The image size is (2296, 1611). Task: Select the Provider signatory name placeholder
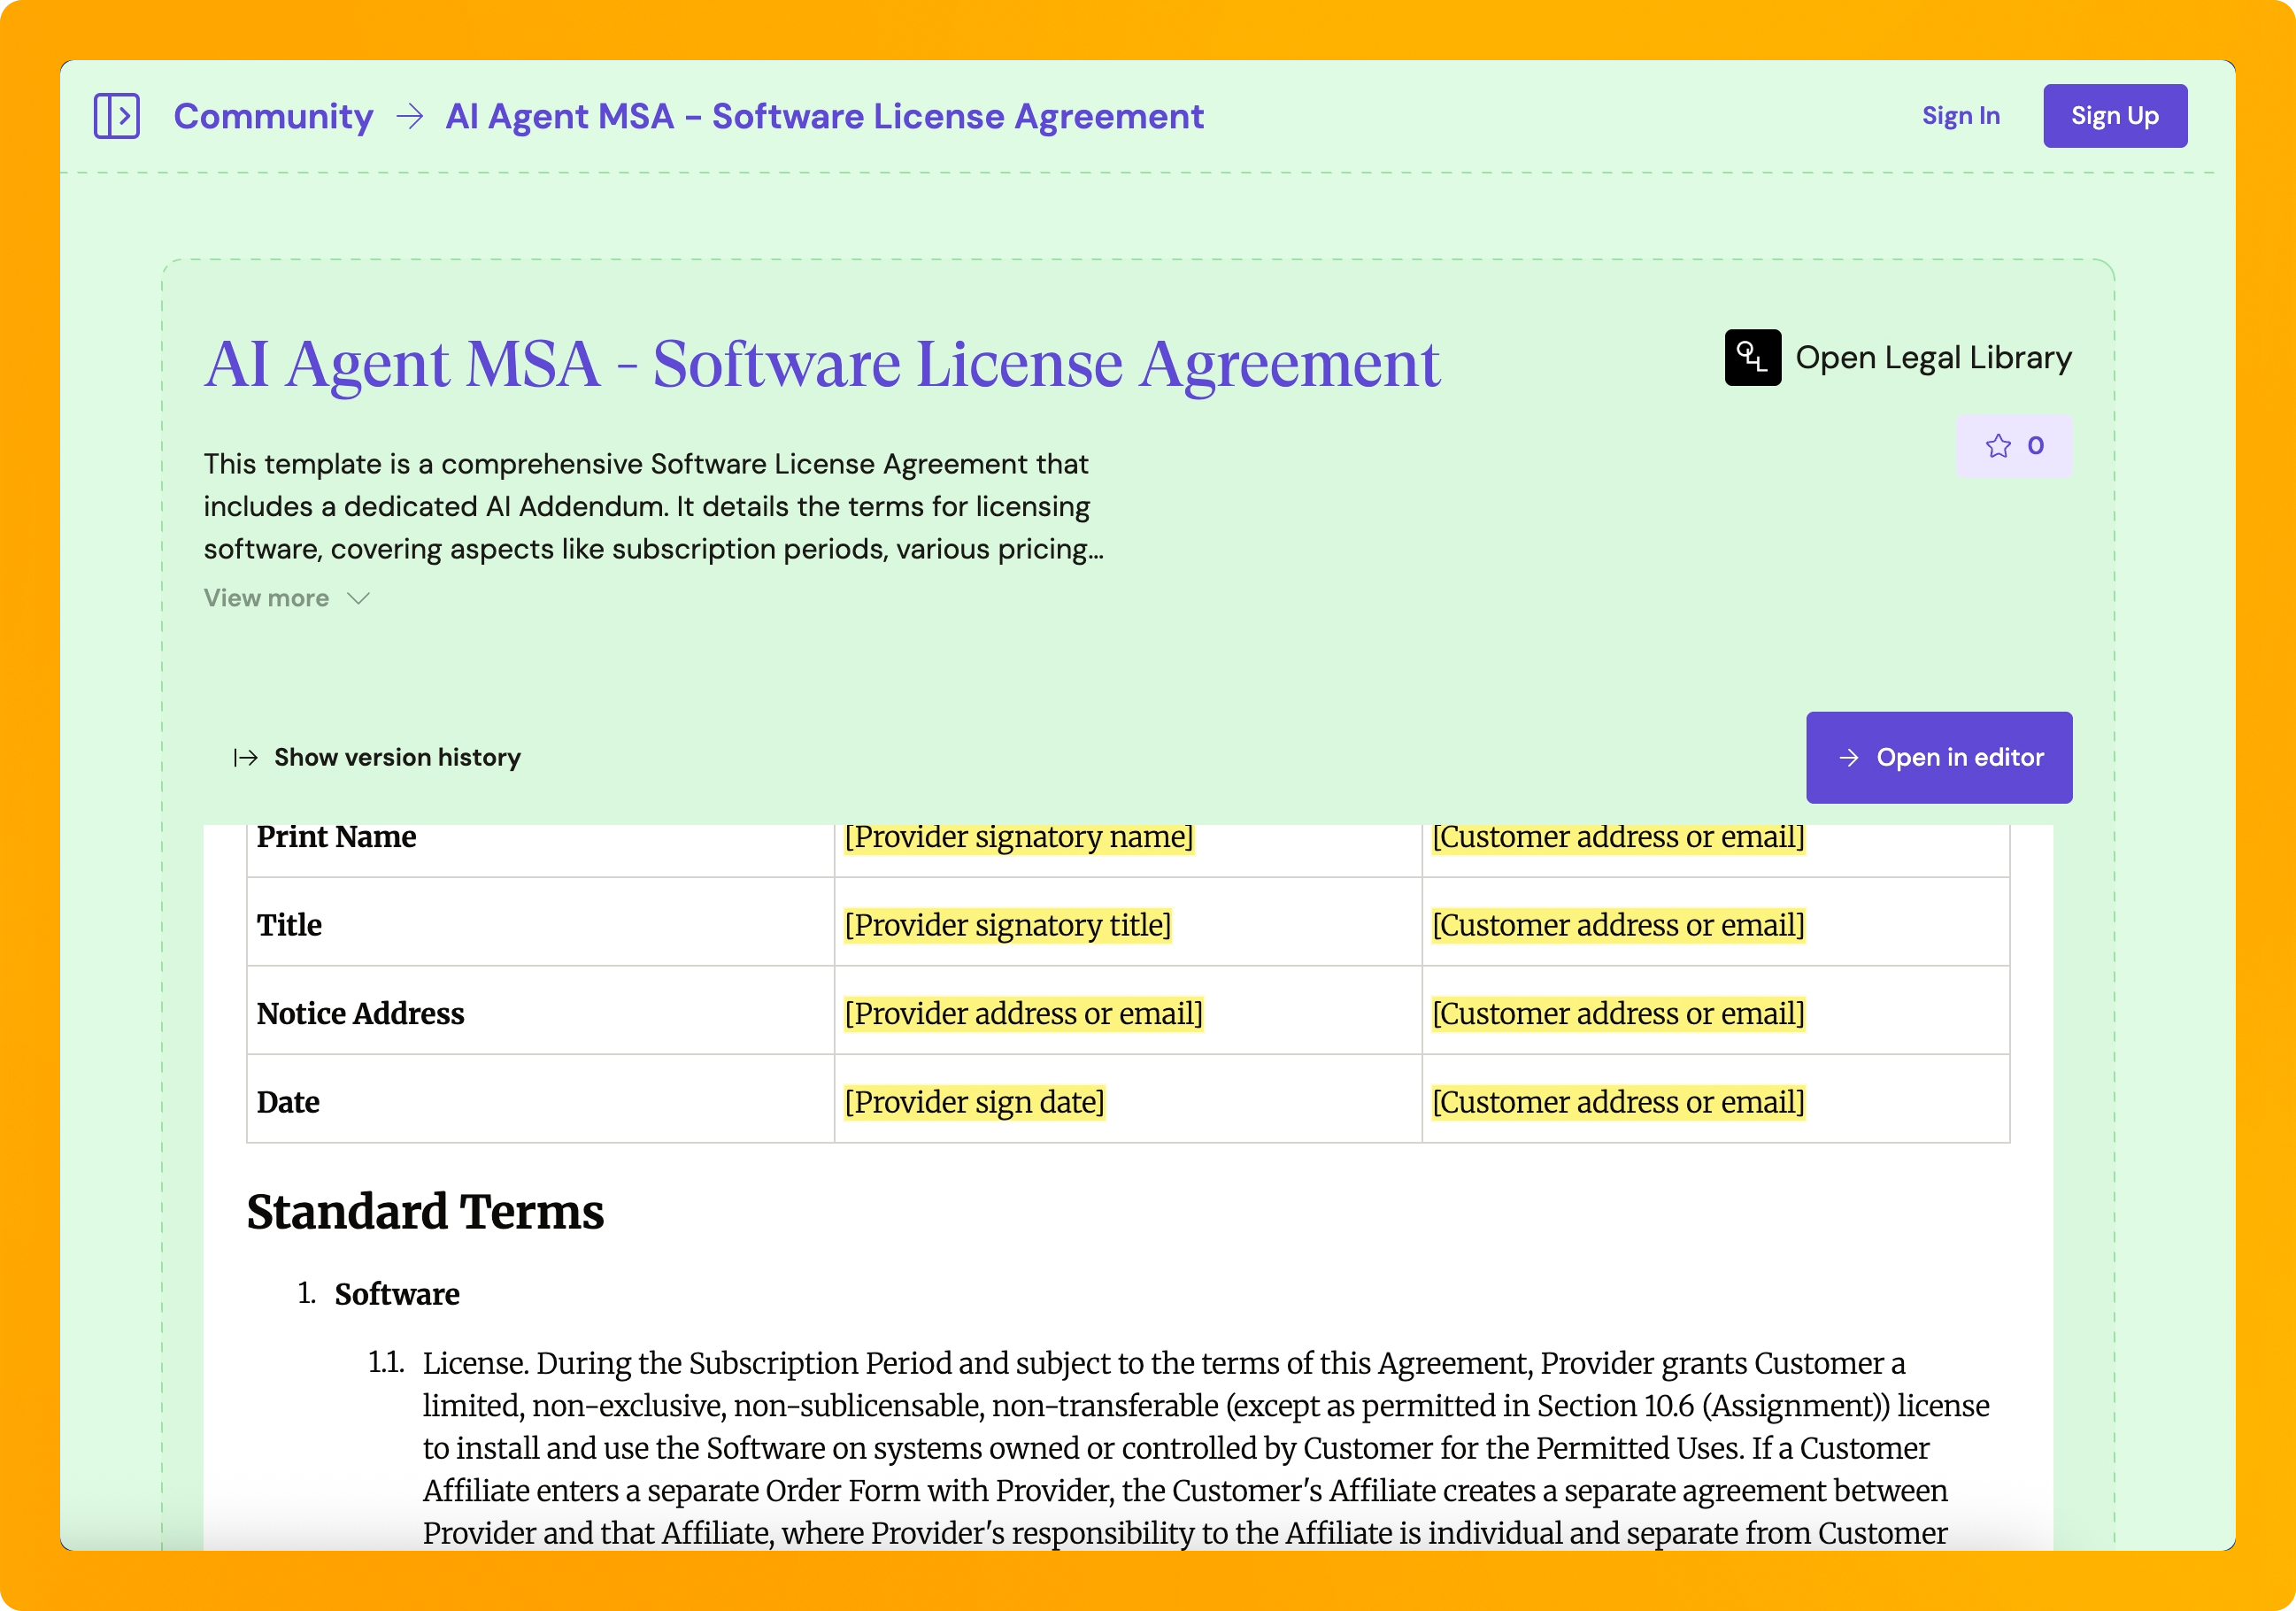(x=1018, y=837)
